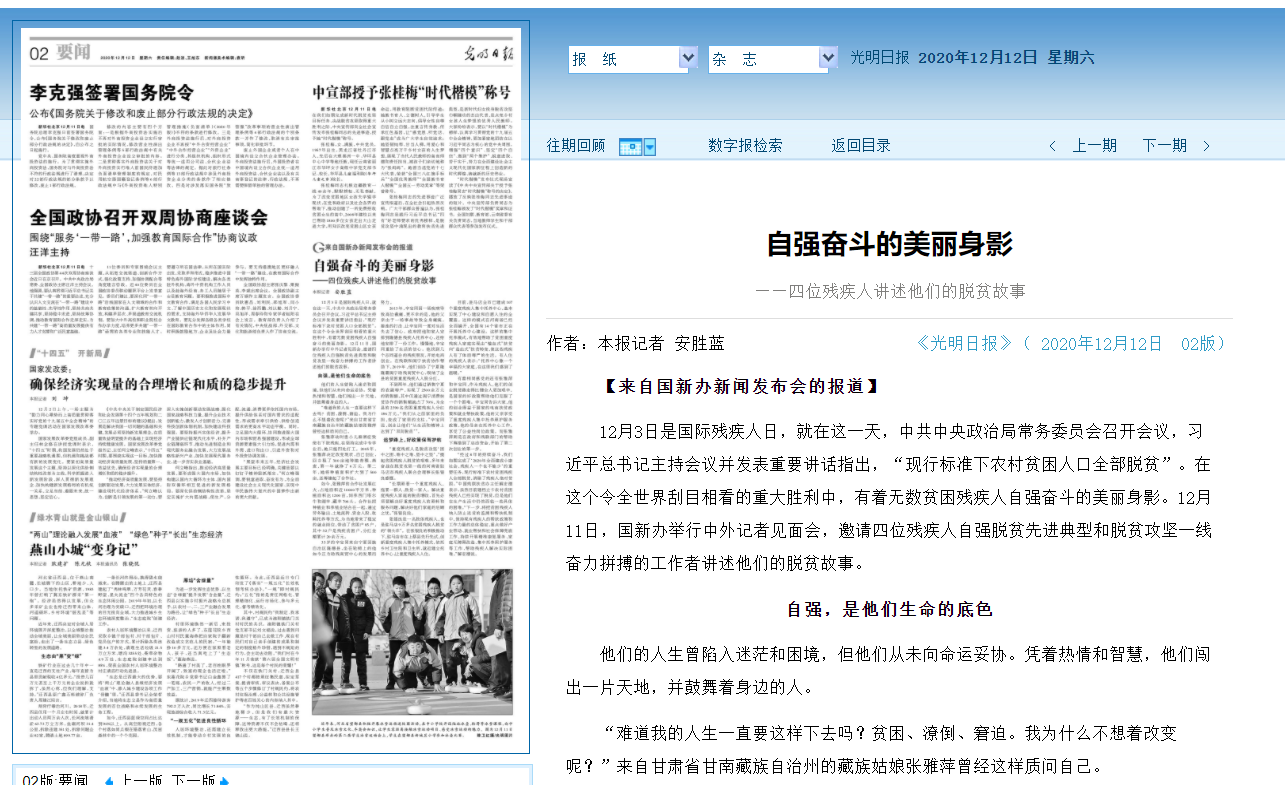Open the 中宣部授予张桂梅“时代楷模”称号 article

pos(413,93)
